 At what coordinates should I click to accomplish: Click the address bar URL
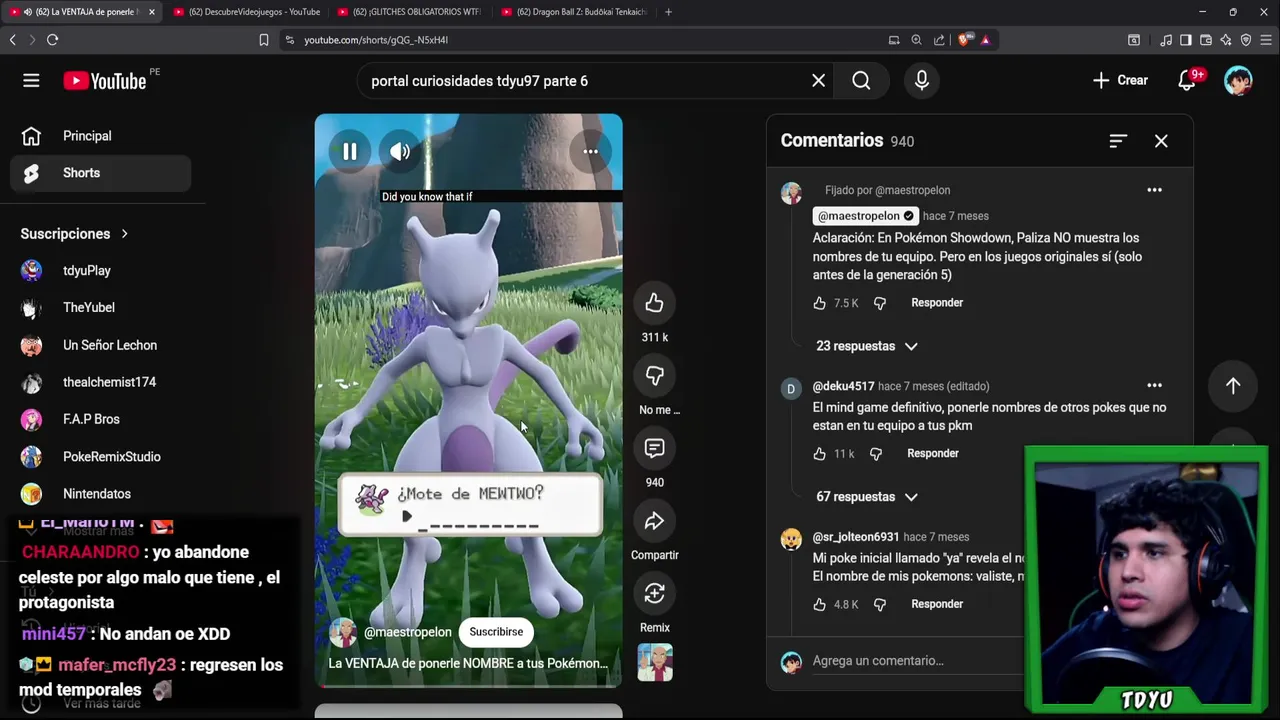coord(376,40)
